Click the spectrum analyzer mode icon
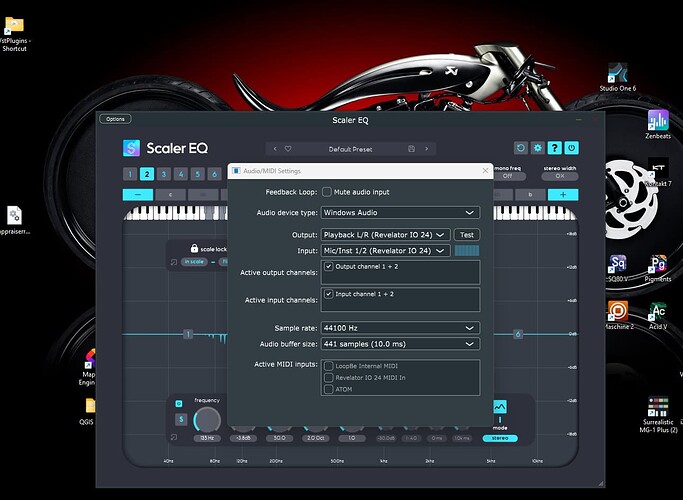This screenshot has height=500, width=683. coord(500,407)
